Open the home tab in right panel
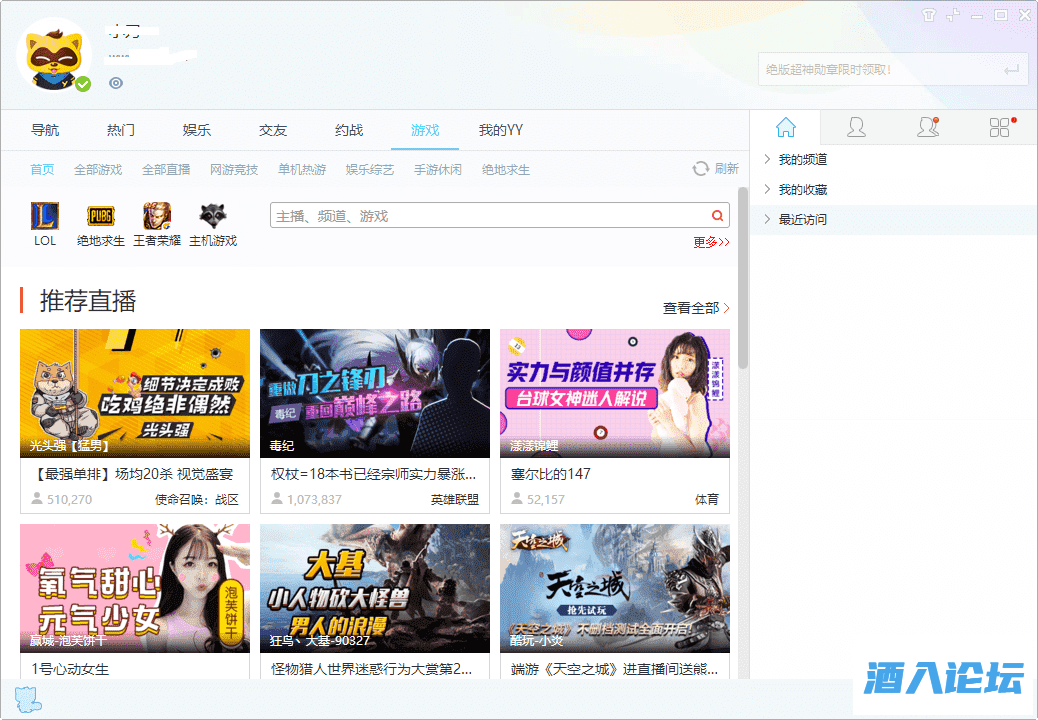The width and height of the screenshot is (1038, 720). tap(786, 127)
